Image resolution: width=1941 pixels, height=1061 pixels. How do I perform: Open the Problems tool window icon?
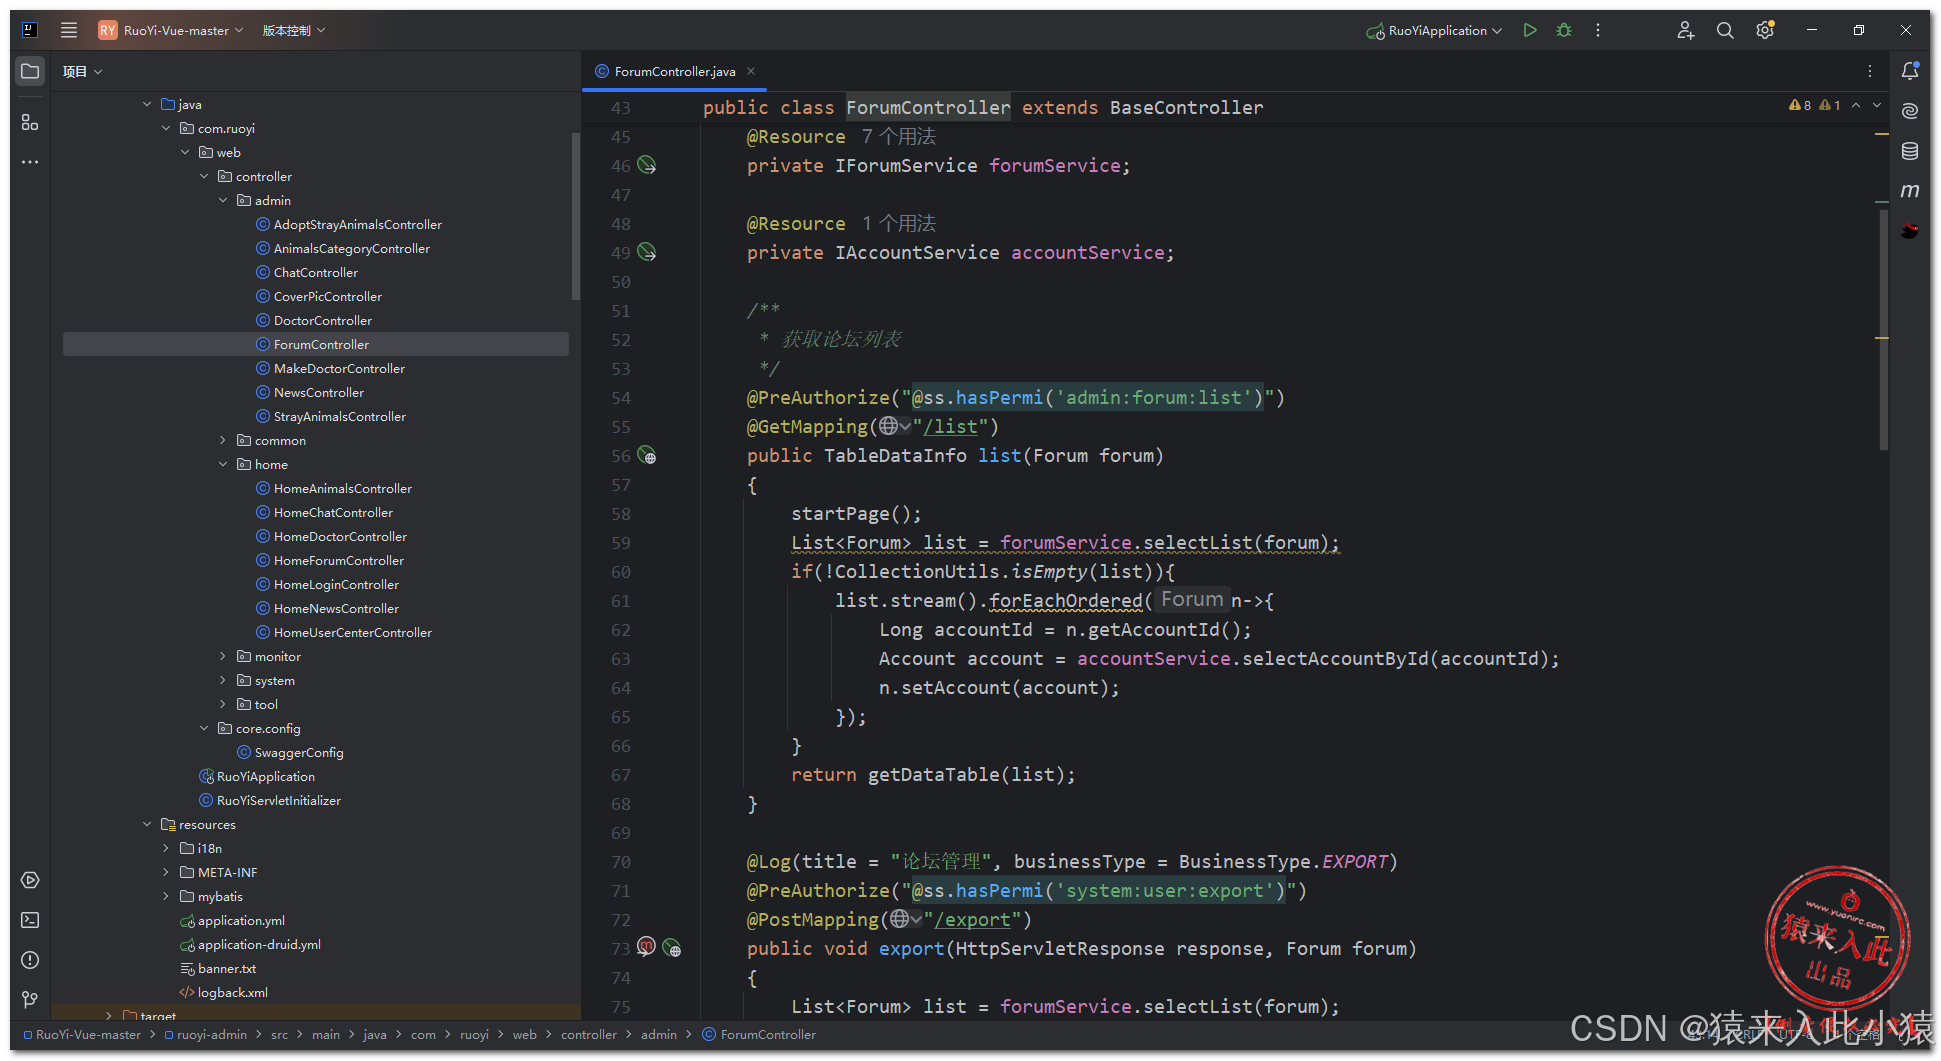[30, 960]
